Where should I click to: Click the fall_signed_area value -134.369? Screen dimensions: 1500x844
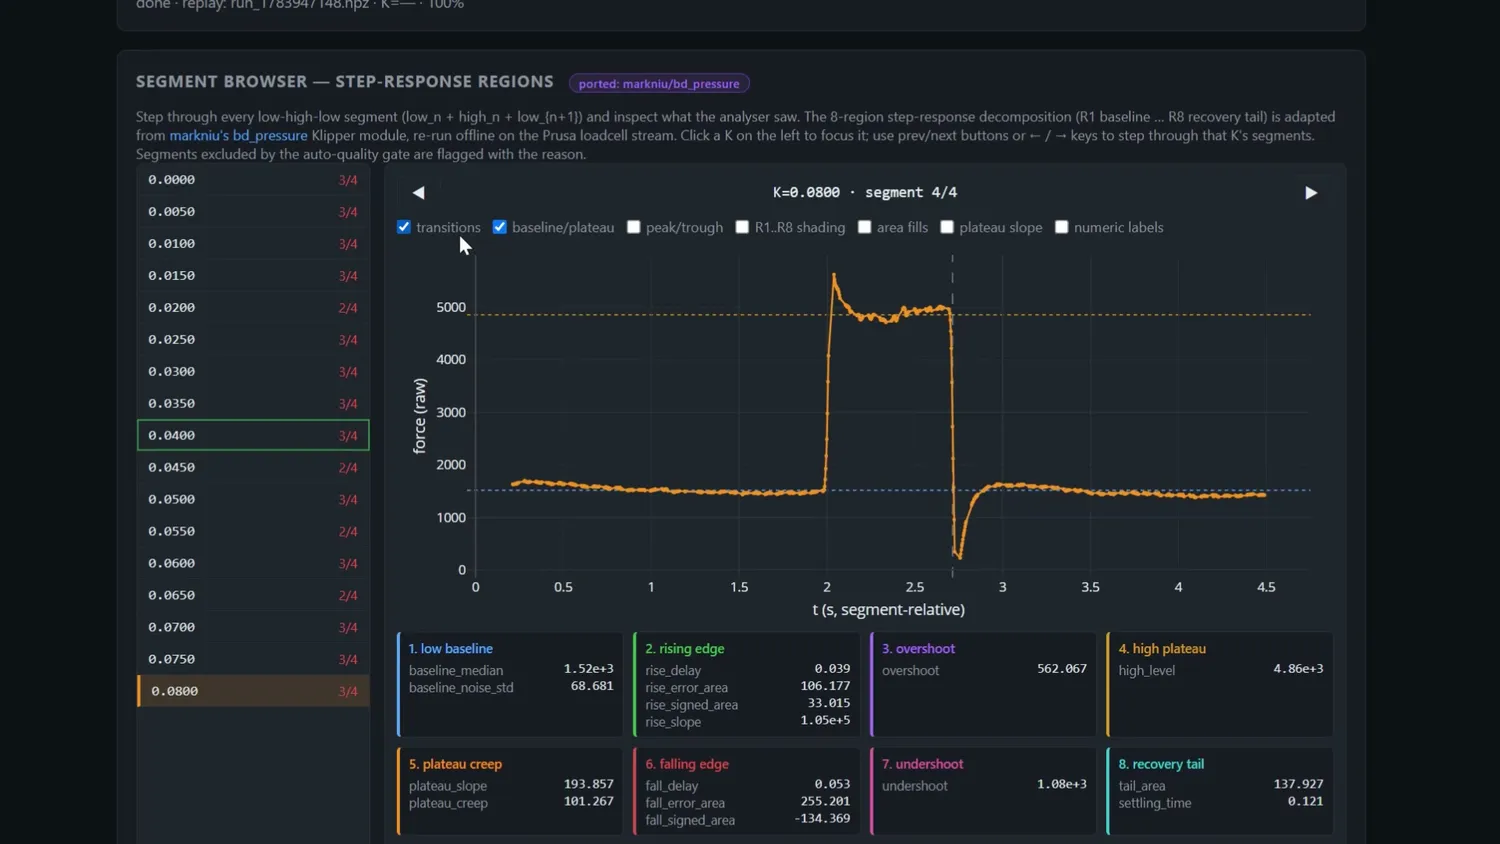pyautogui.click(x=822, y=819)
